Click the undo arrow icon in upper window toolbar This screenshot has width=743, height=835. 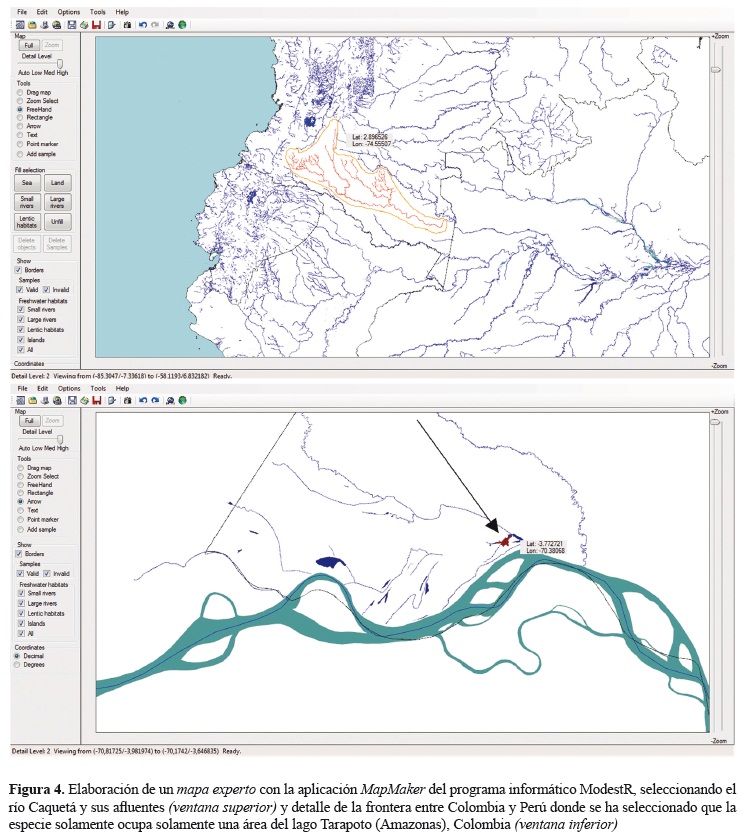click(142, 24)
